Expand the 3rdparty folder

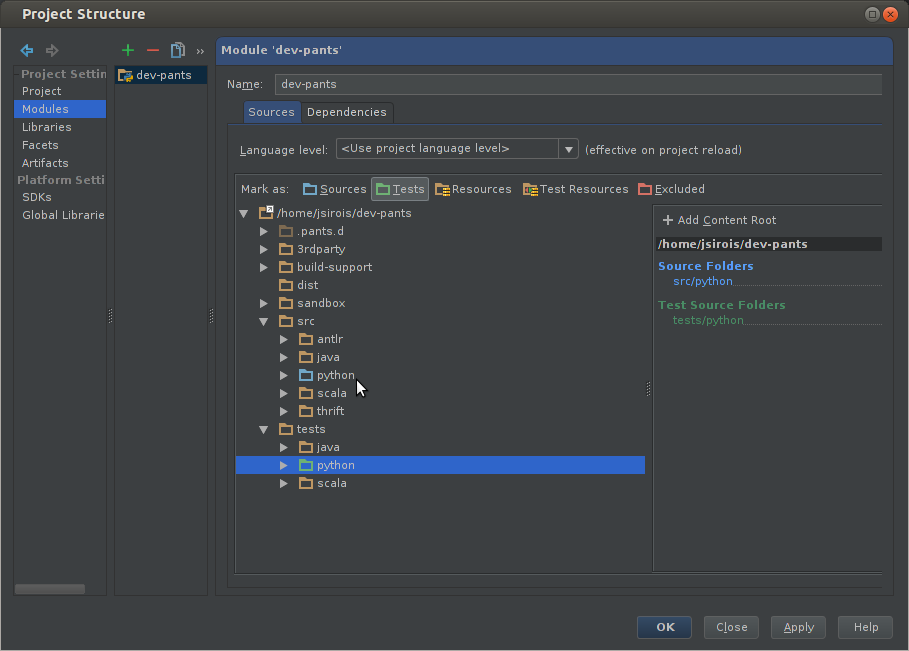click(264, 249)
